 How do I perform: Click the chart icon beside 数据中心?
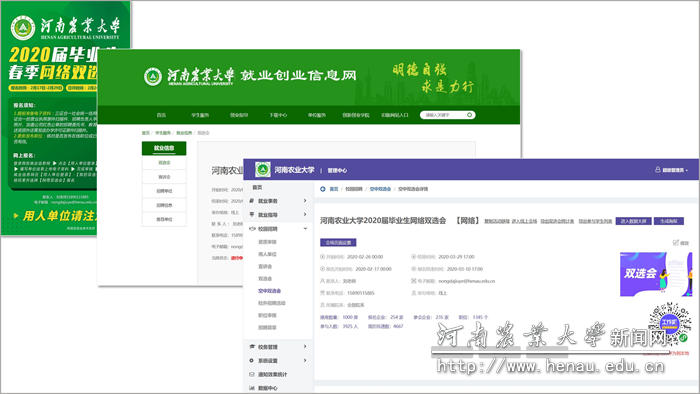coord(252,388)
